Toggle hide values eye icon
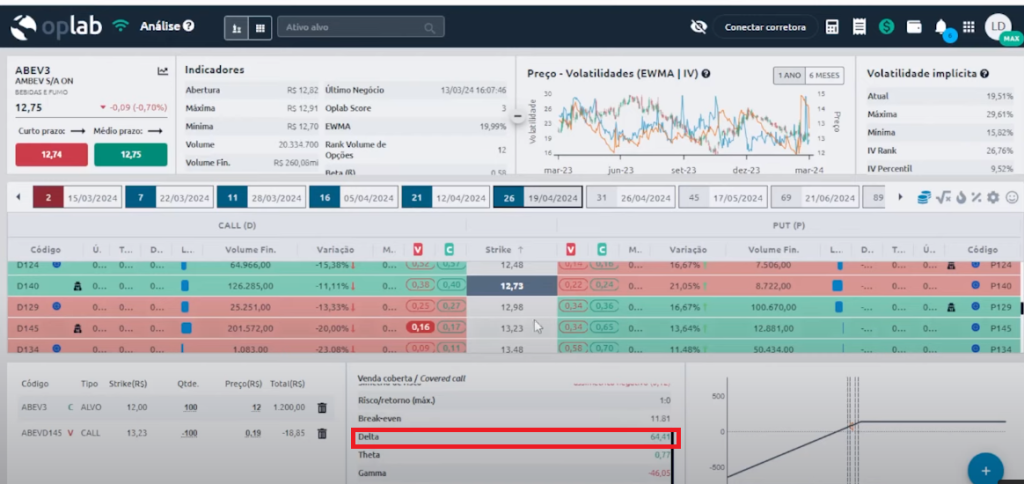The width and height of the screenshot is (1024, 484). tap(698, 27)
